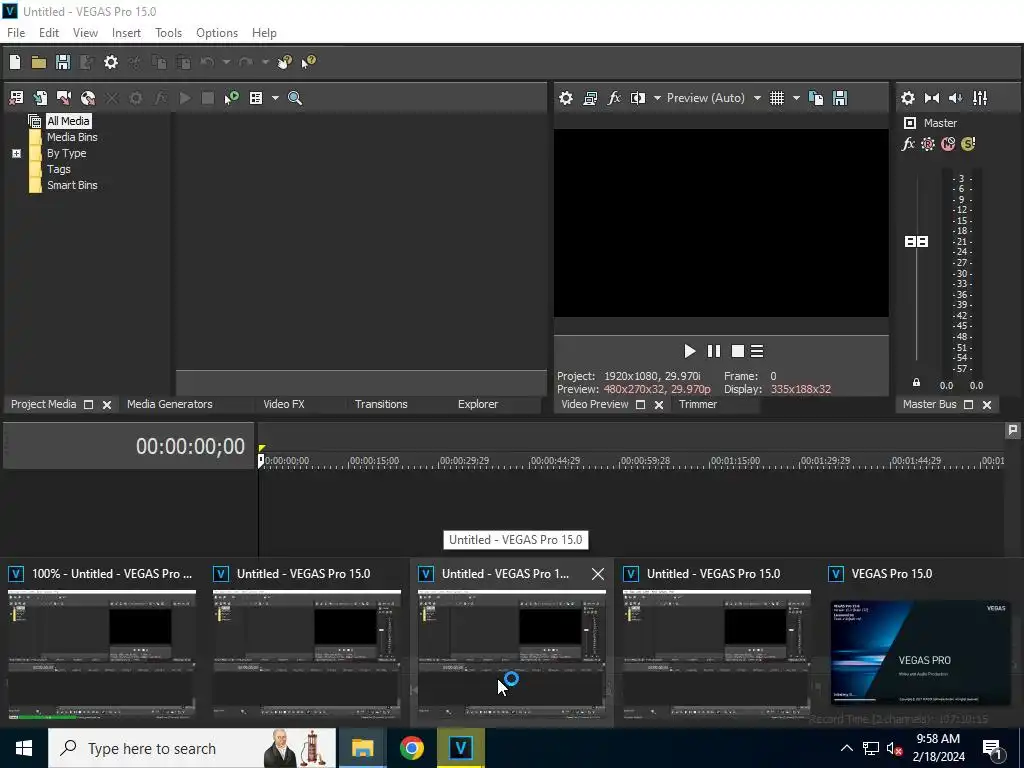1024x768 pixels.
Task: Toggle Master mute button
Action: (x=948, y=144)
